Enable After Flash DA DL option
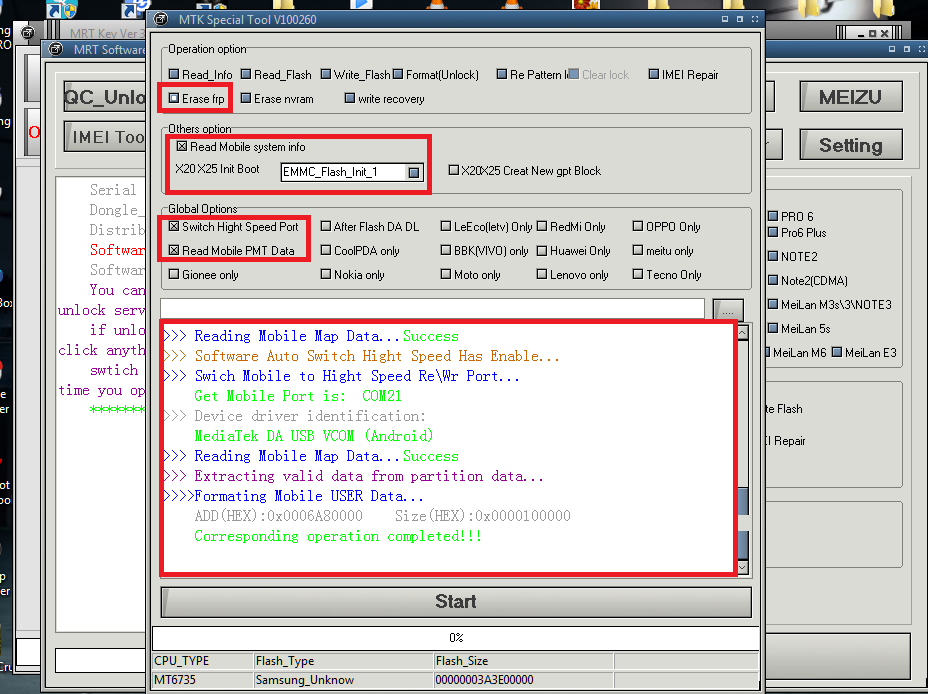Viewport: 928px width, 694px height. point(326,226)
